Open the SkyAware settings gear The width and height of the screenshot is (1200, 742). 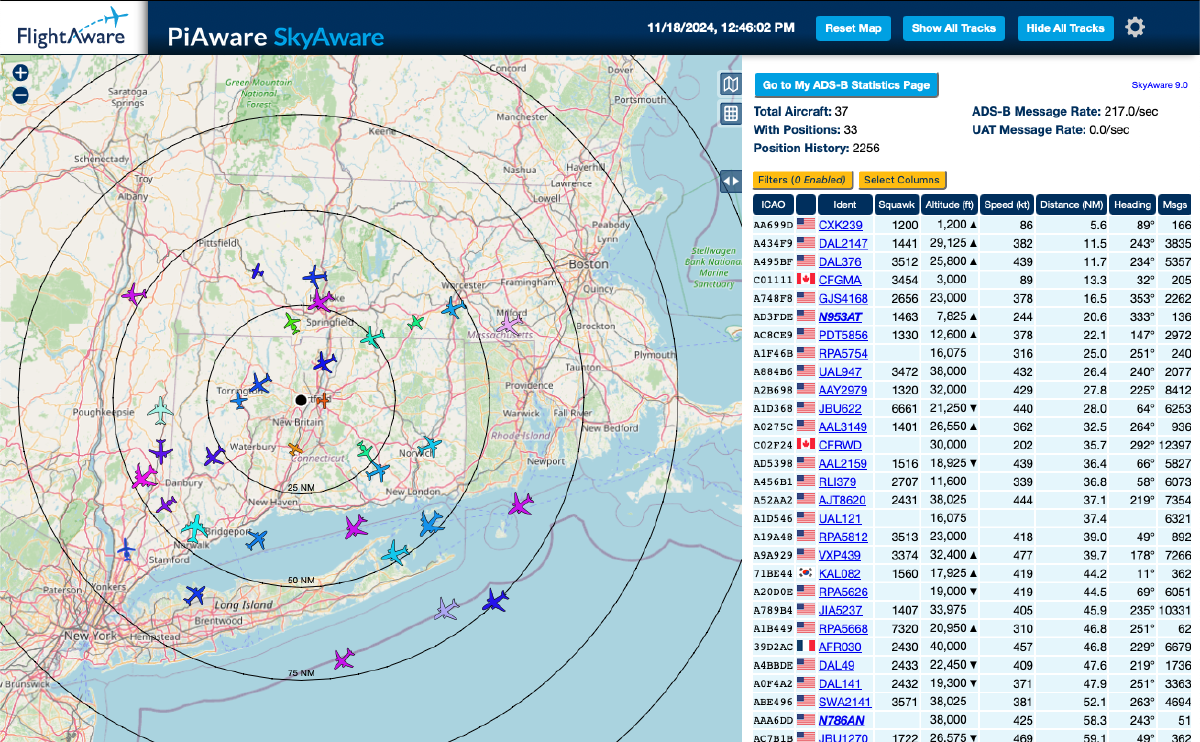tap(1134, 27)
